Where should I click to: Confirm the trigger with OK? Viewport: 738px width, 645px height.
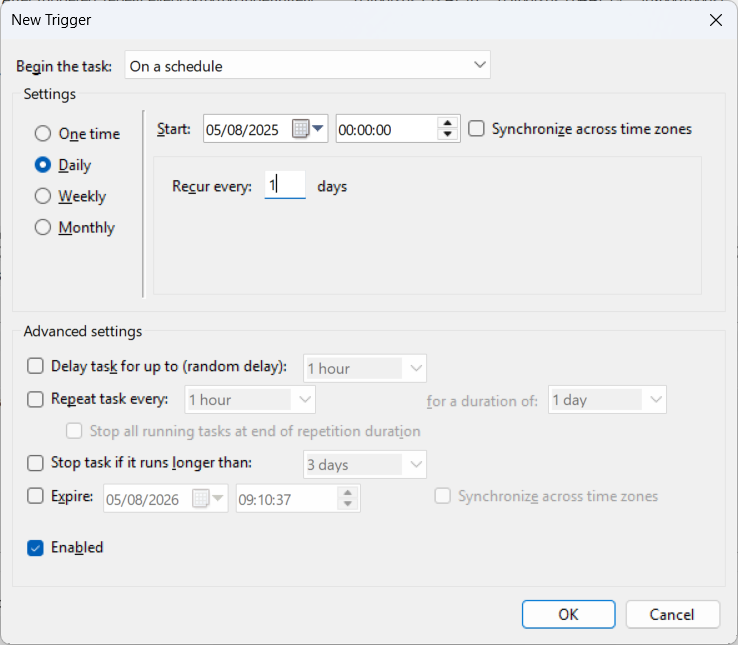[568, 614]
